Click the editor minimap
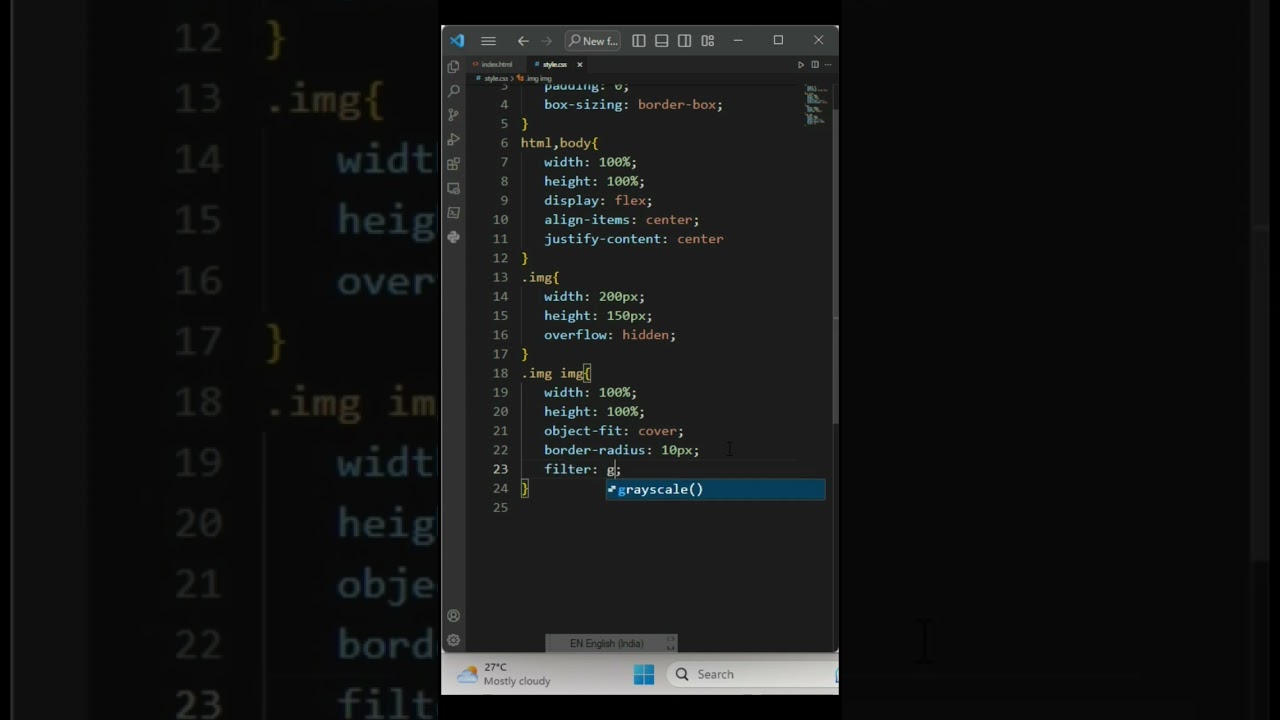The image size is (1280, 720). pyautogui.click(x=816, y=104)
